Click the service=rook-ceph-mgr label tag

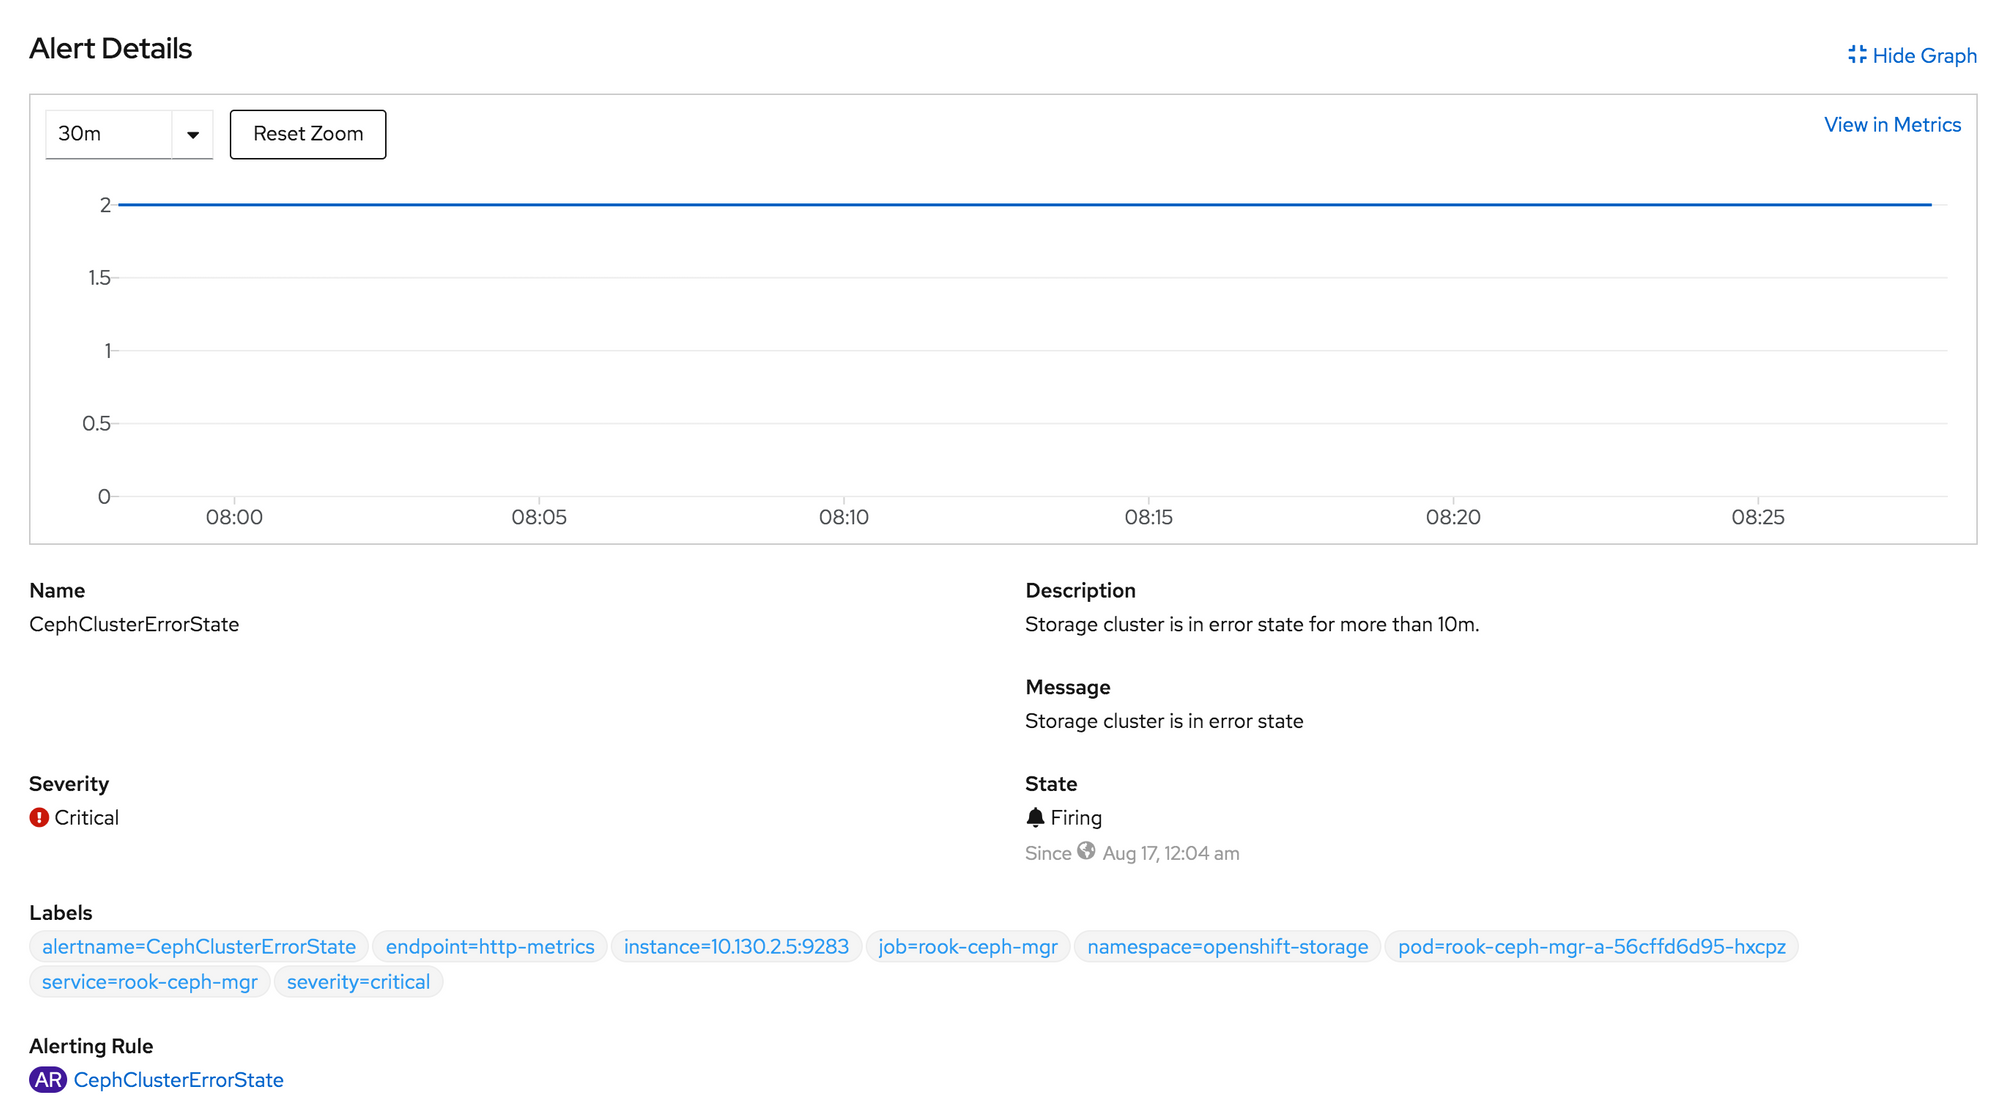point(148,982)
